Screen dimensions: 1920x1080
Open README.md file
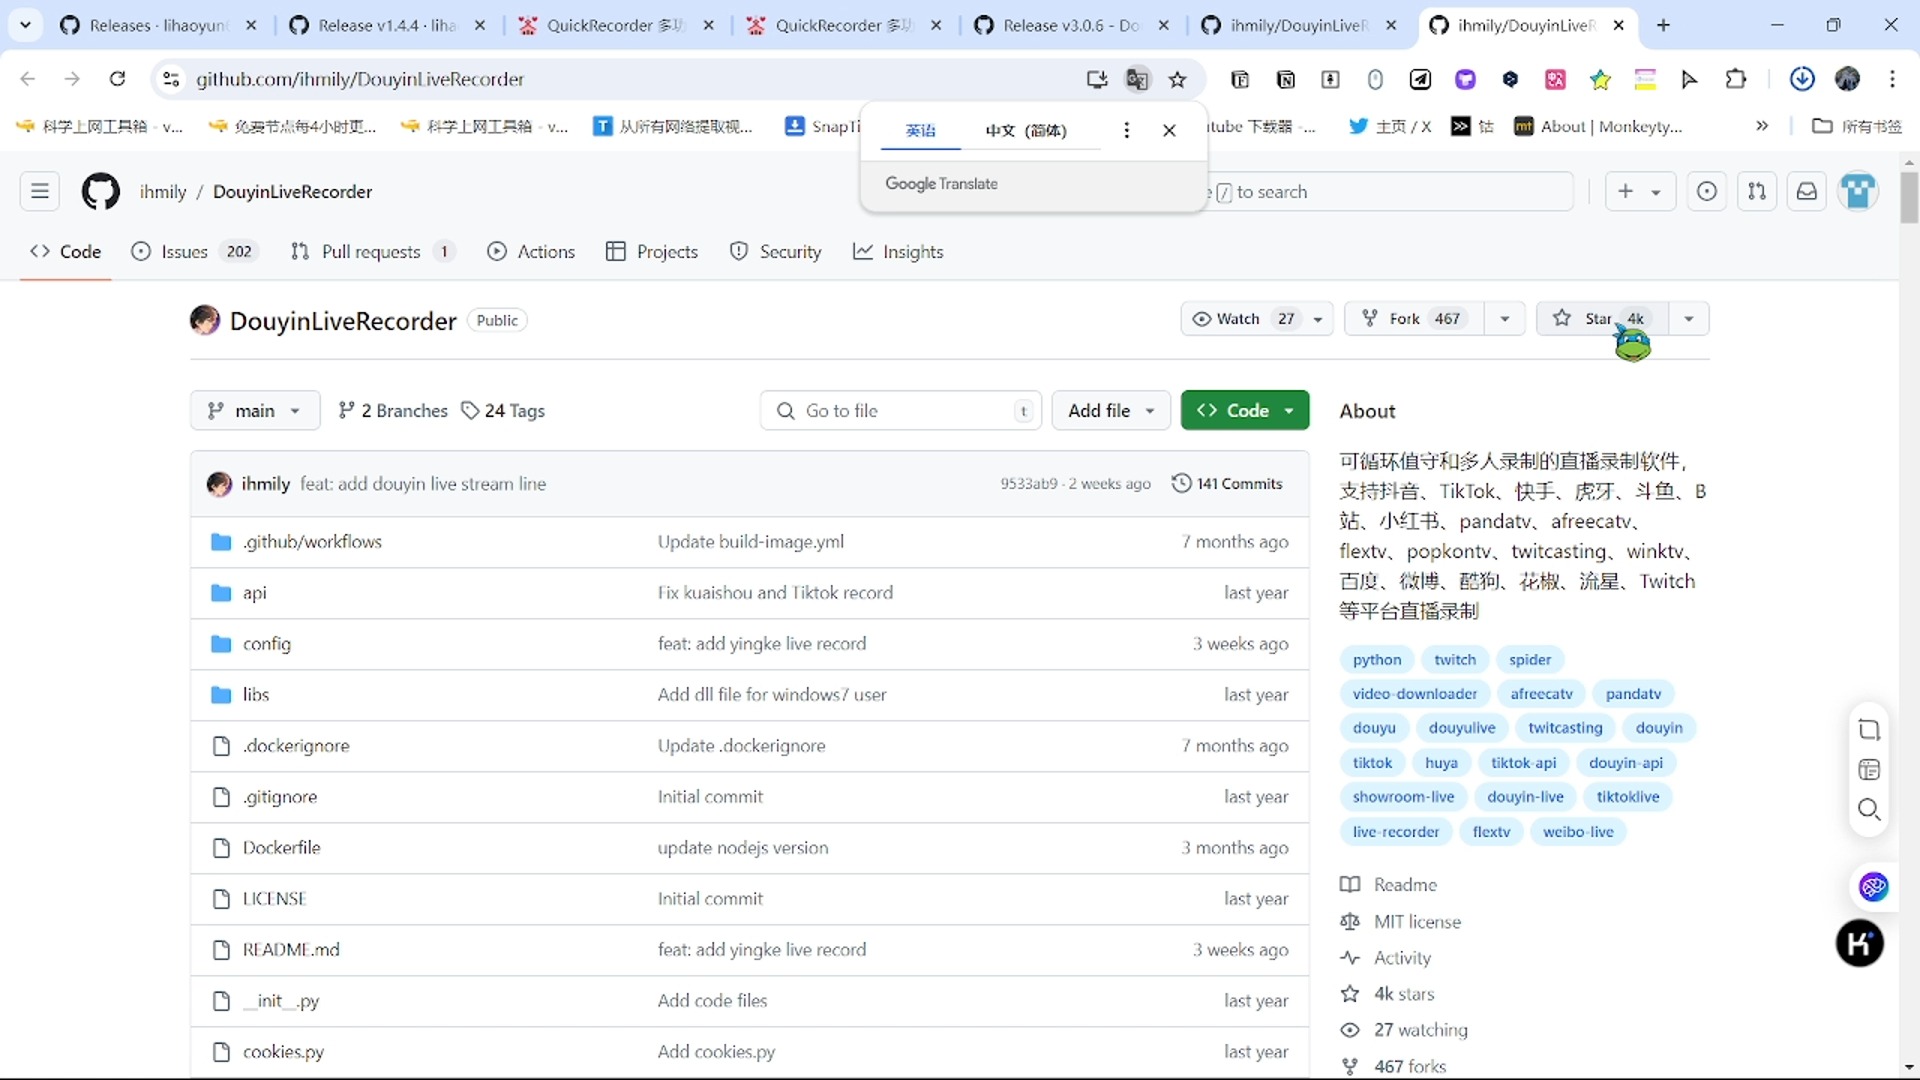coord(291,950)
